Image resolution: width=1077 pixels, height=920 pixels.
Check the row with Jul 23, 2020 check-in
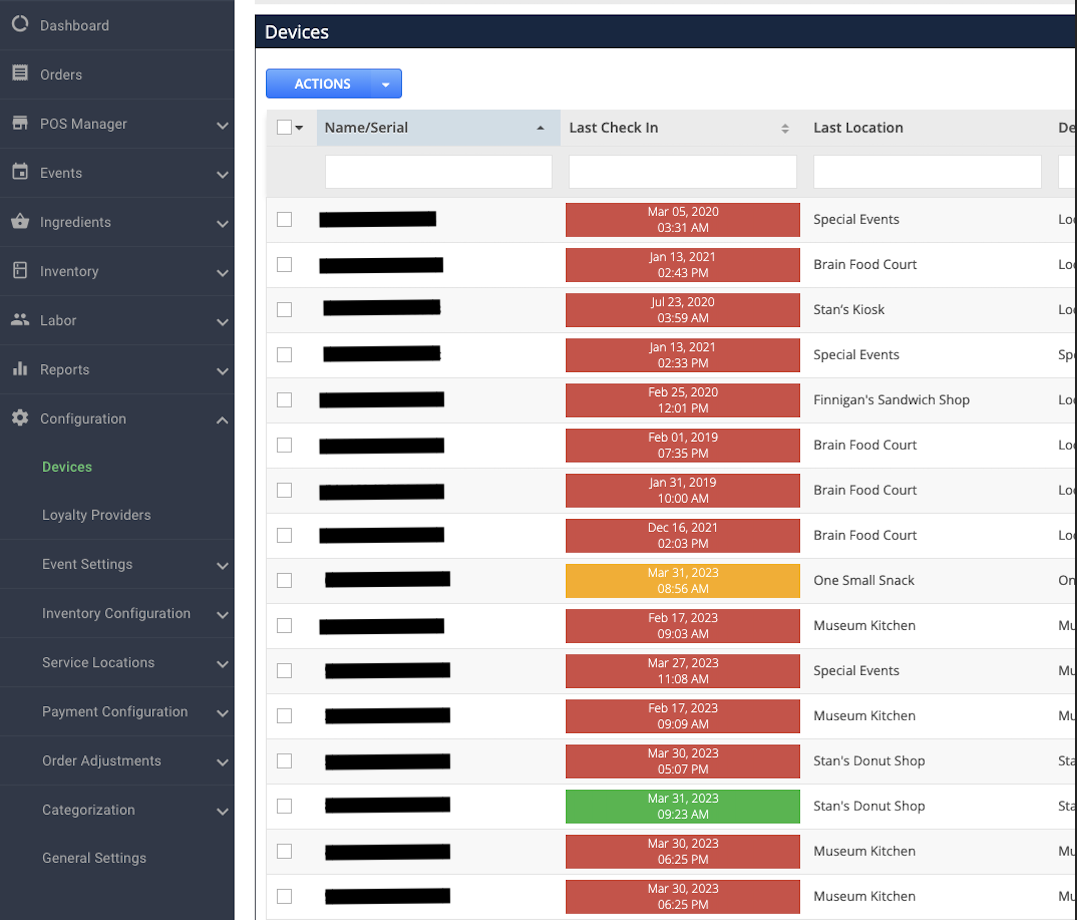(x=284, y=309)
